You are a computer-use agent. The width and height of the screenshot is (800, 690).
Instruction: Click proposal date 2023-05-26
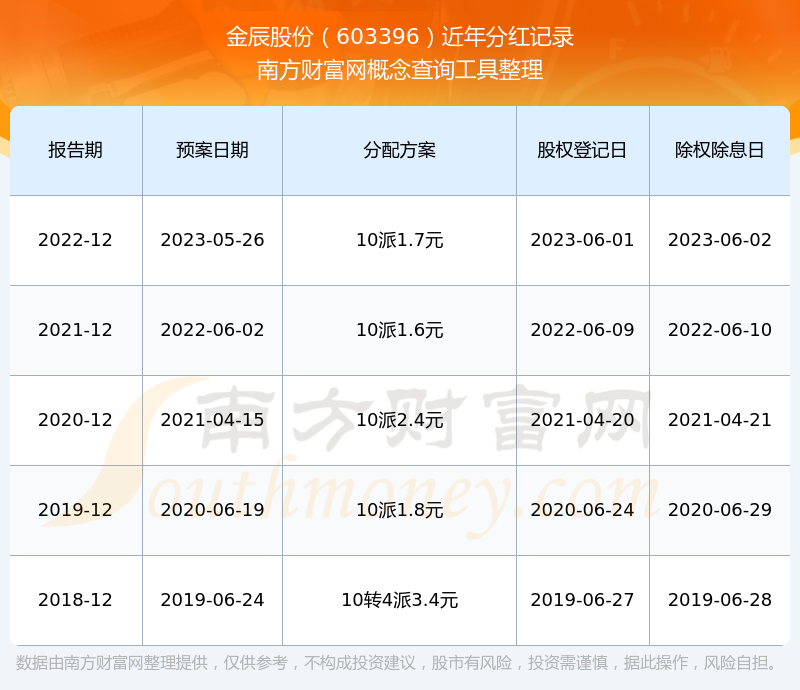pos(212,240)
